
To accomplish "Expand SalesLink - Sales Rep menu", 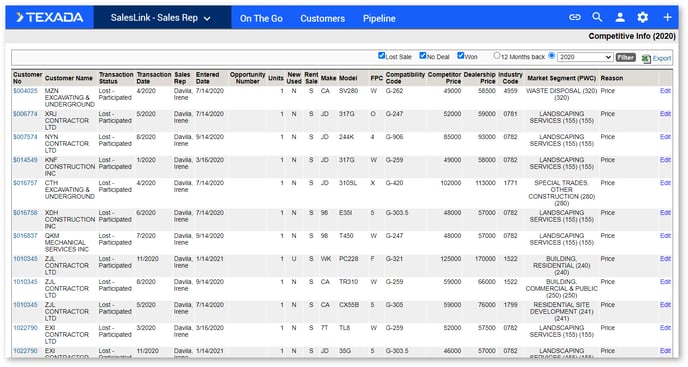I will click(x=161, y=18).
